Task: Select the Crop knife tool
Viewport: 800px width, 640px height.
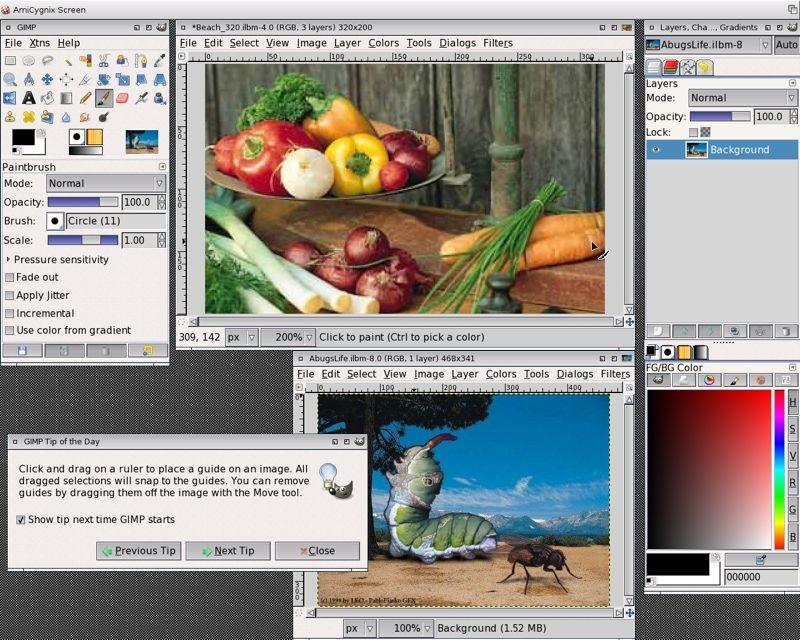Action: (85, 79)
